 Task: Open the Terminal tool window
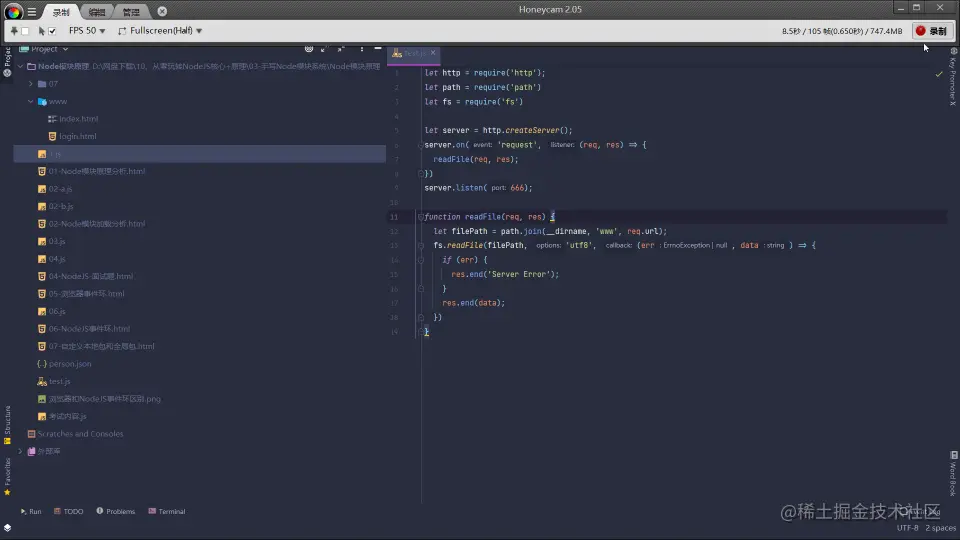click(167, 511)
